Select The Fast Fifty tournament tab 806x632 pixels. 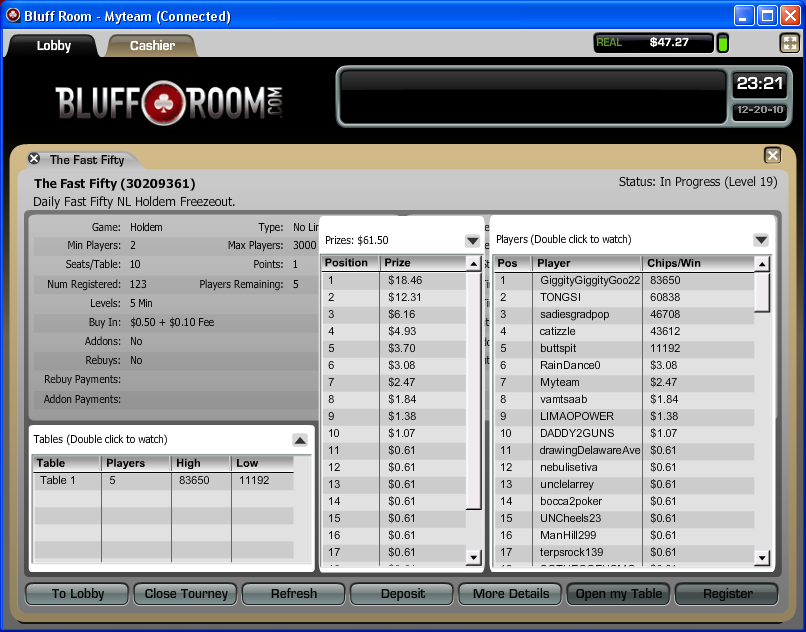pyautogui.click(x=87, y=160)
